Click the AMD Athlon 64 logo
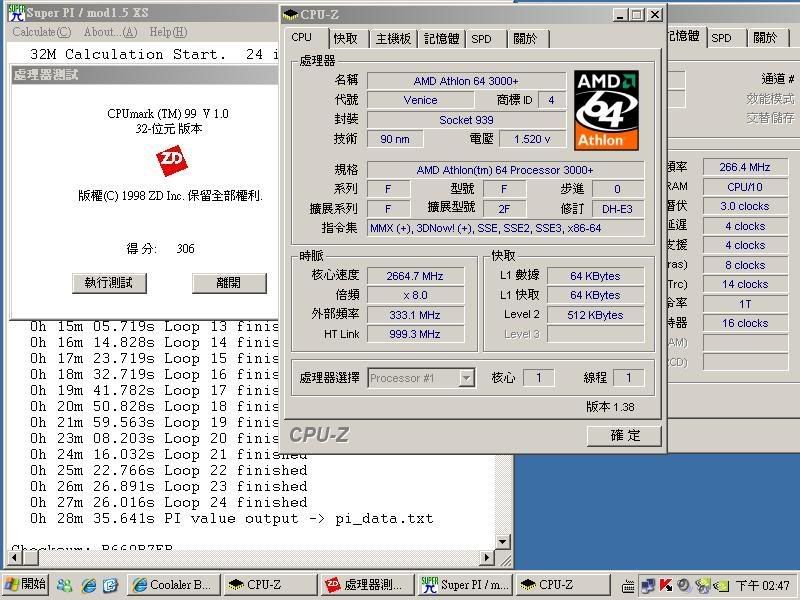 click(x=606, y=110)
